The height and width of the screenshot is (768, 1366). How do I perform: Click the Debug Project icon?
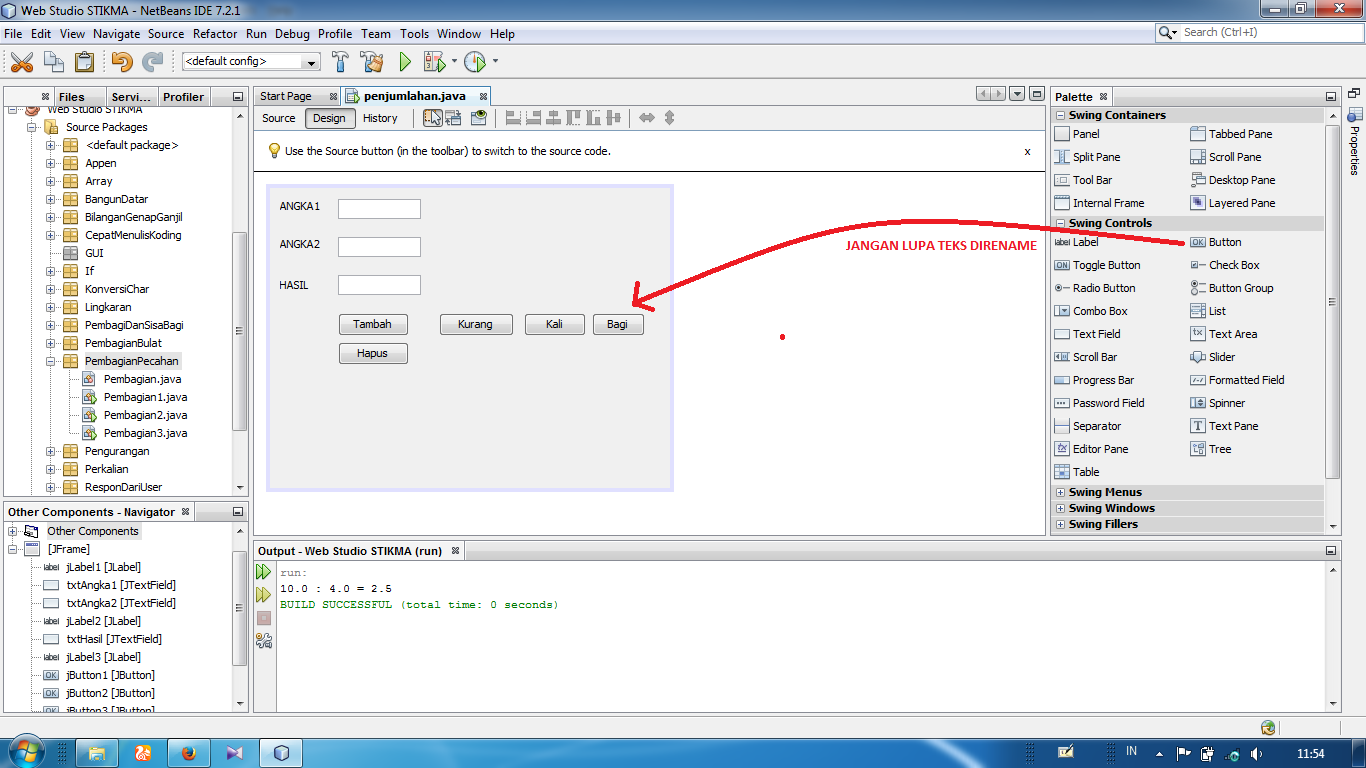pyautogui.click(x=434, y=62)
